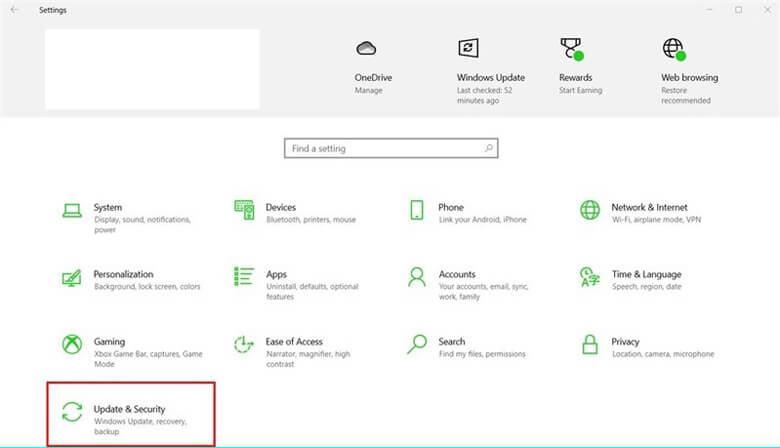
Task: Open the System settings monitor icon
Action: coord(72,211)
